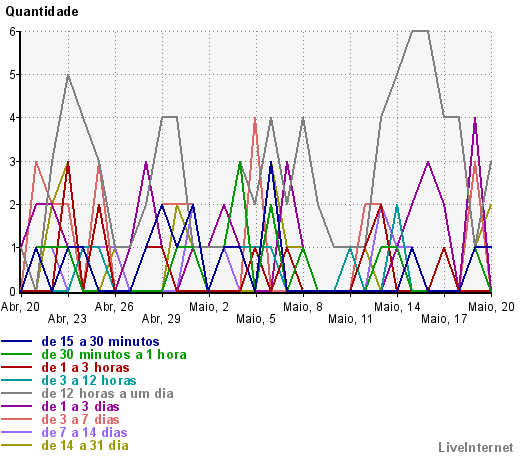Image resolution: width=520 pixels, height=457 pixels.
Task: Click the 'de 15 a 30 minutos' legend label
Action: click(x=100, y=342)
